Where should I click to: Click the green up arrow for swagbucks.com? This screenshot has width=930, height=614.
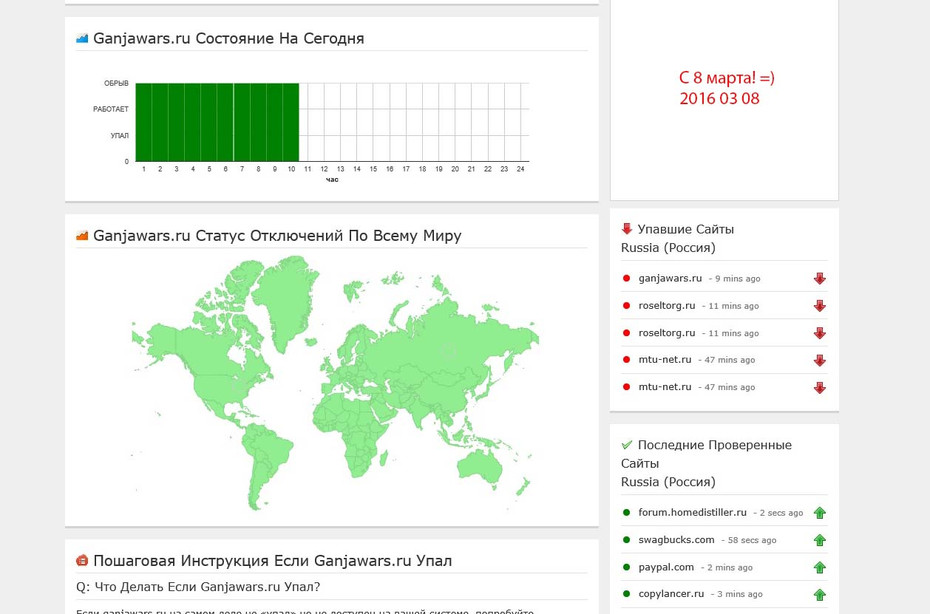[x=820, y=540]
